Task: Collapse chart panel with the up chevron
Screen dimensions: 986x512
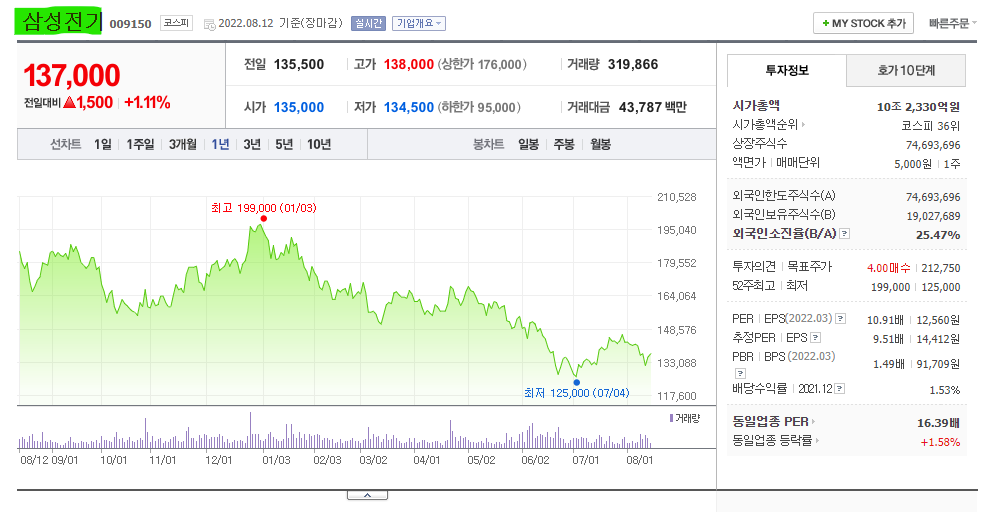Action: [367, 496]
